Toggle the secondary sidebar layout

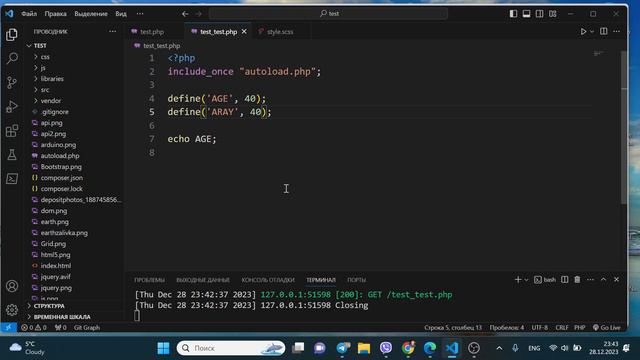tap(540, 13)
